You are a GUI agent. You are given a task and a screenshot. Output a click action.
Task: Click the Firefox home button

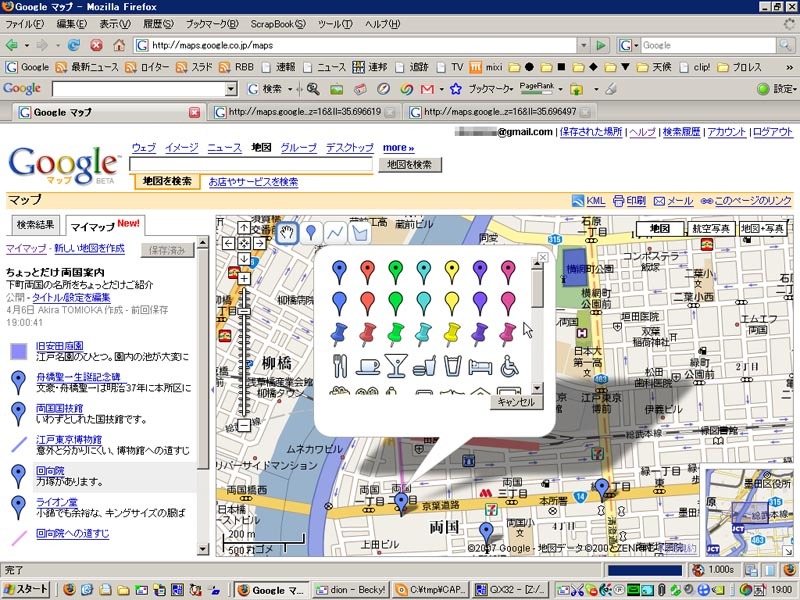click(119, 45)
